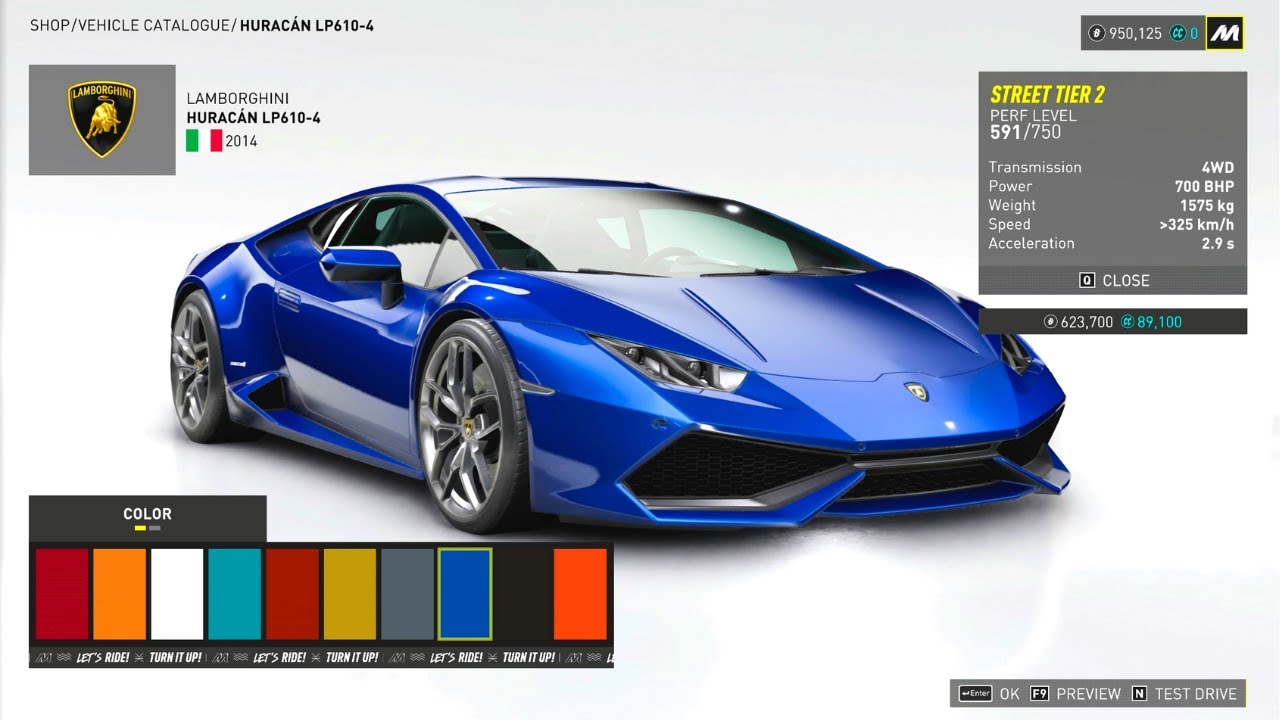Close the performance stats panel

1113,281
